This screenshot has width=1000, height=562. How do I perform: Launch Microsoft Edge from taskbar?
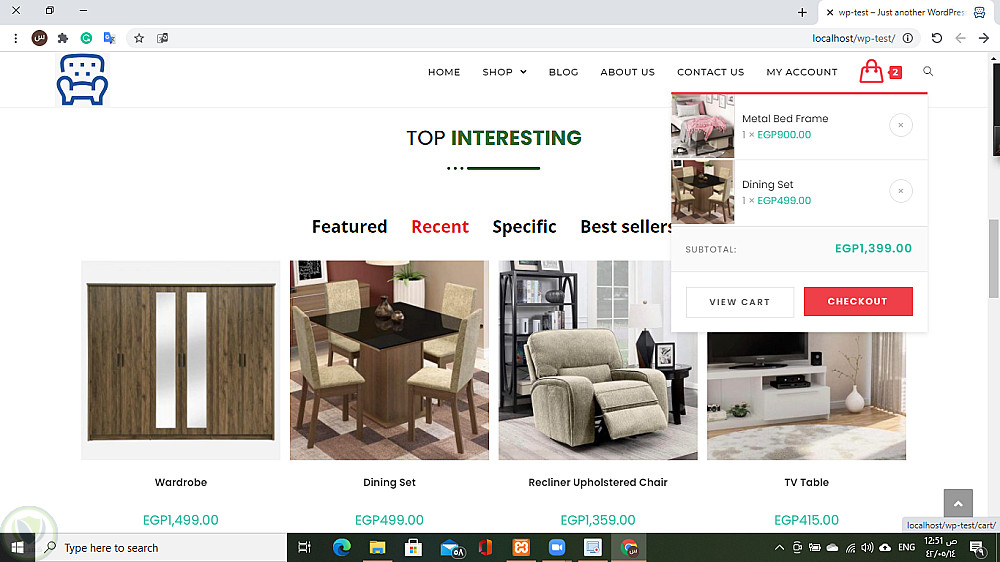tap(342, 547)
